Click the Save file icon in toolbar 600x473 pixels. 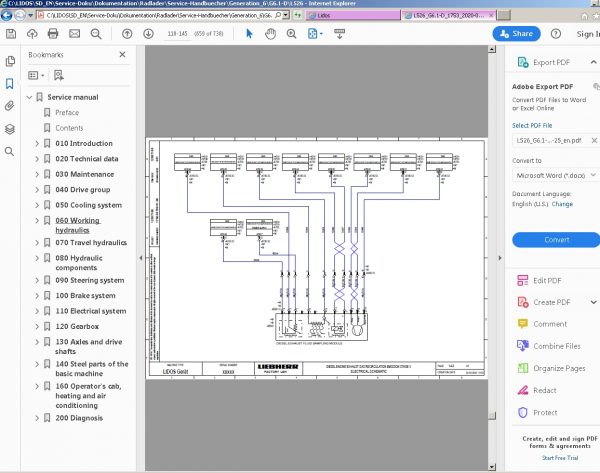[9, 33]
